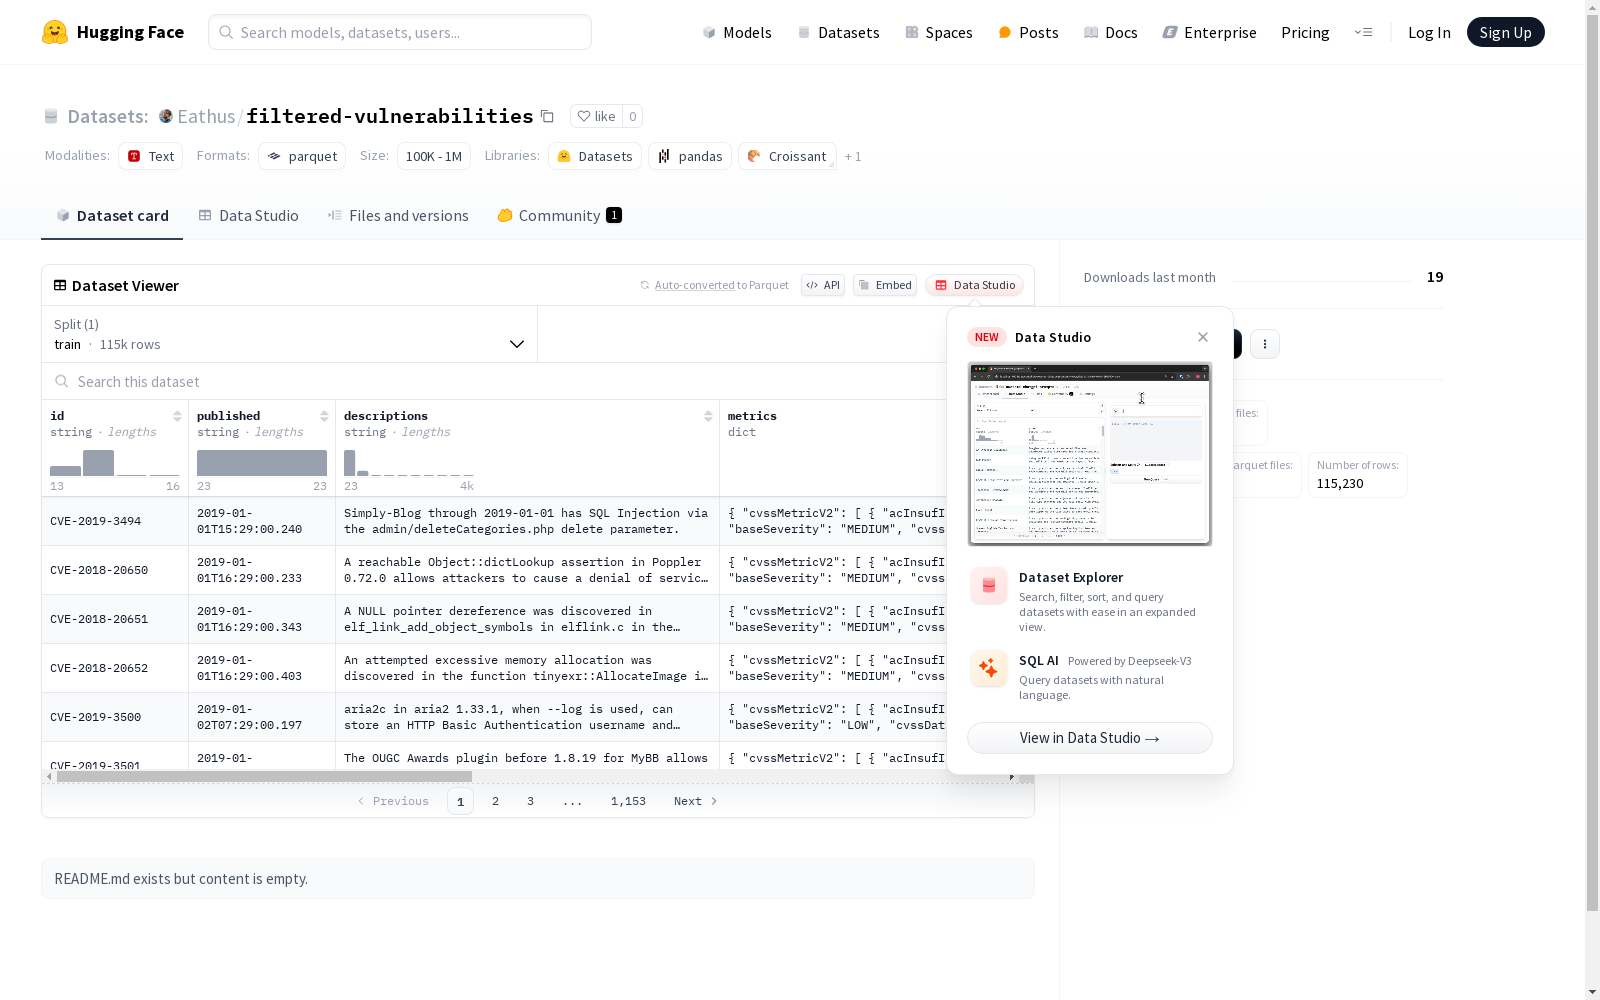
Task: Click the Text modality tag
Action: [x=151, y=156]
